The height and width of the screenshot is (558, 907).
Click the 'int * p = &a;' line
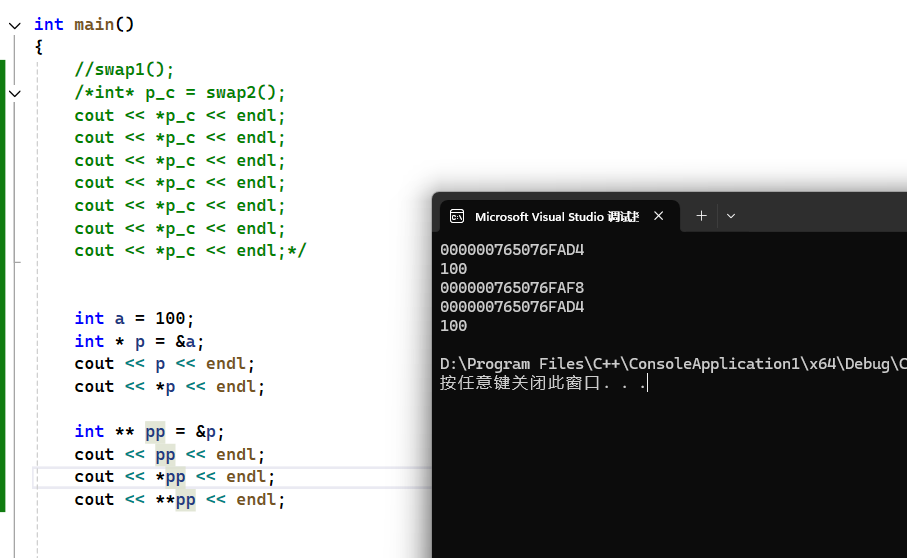click(x=139, y=341)
